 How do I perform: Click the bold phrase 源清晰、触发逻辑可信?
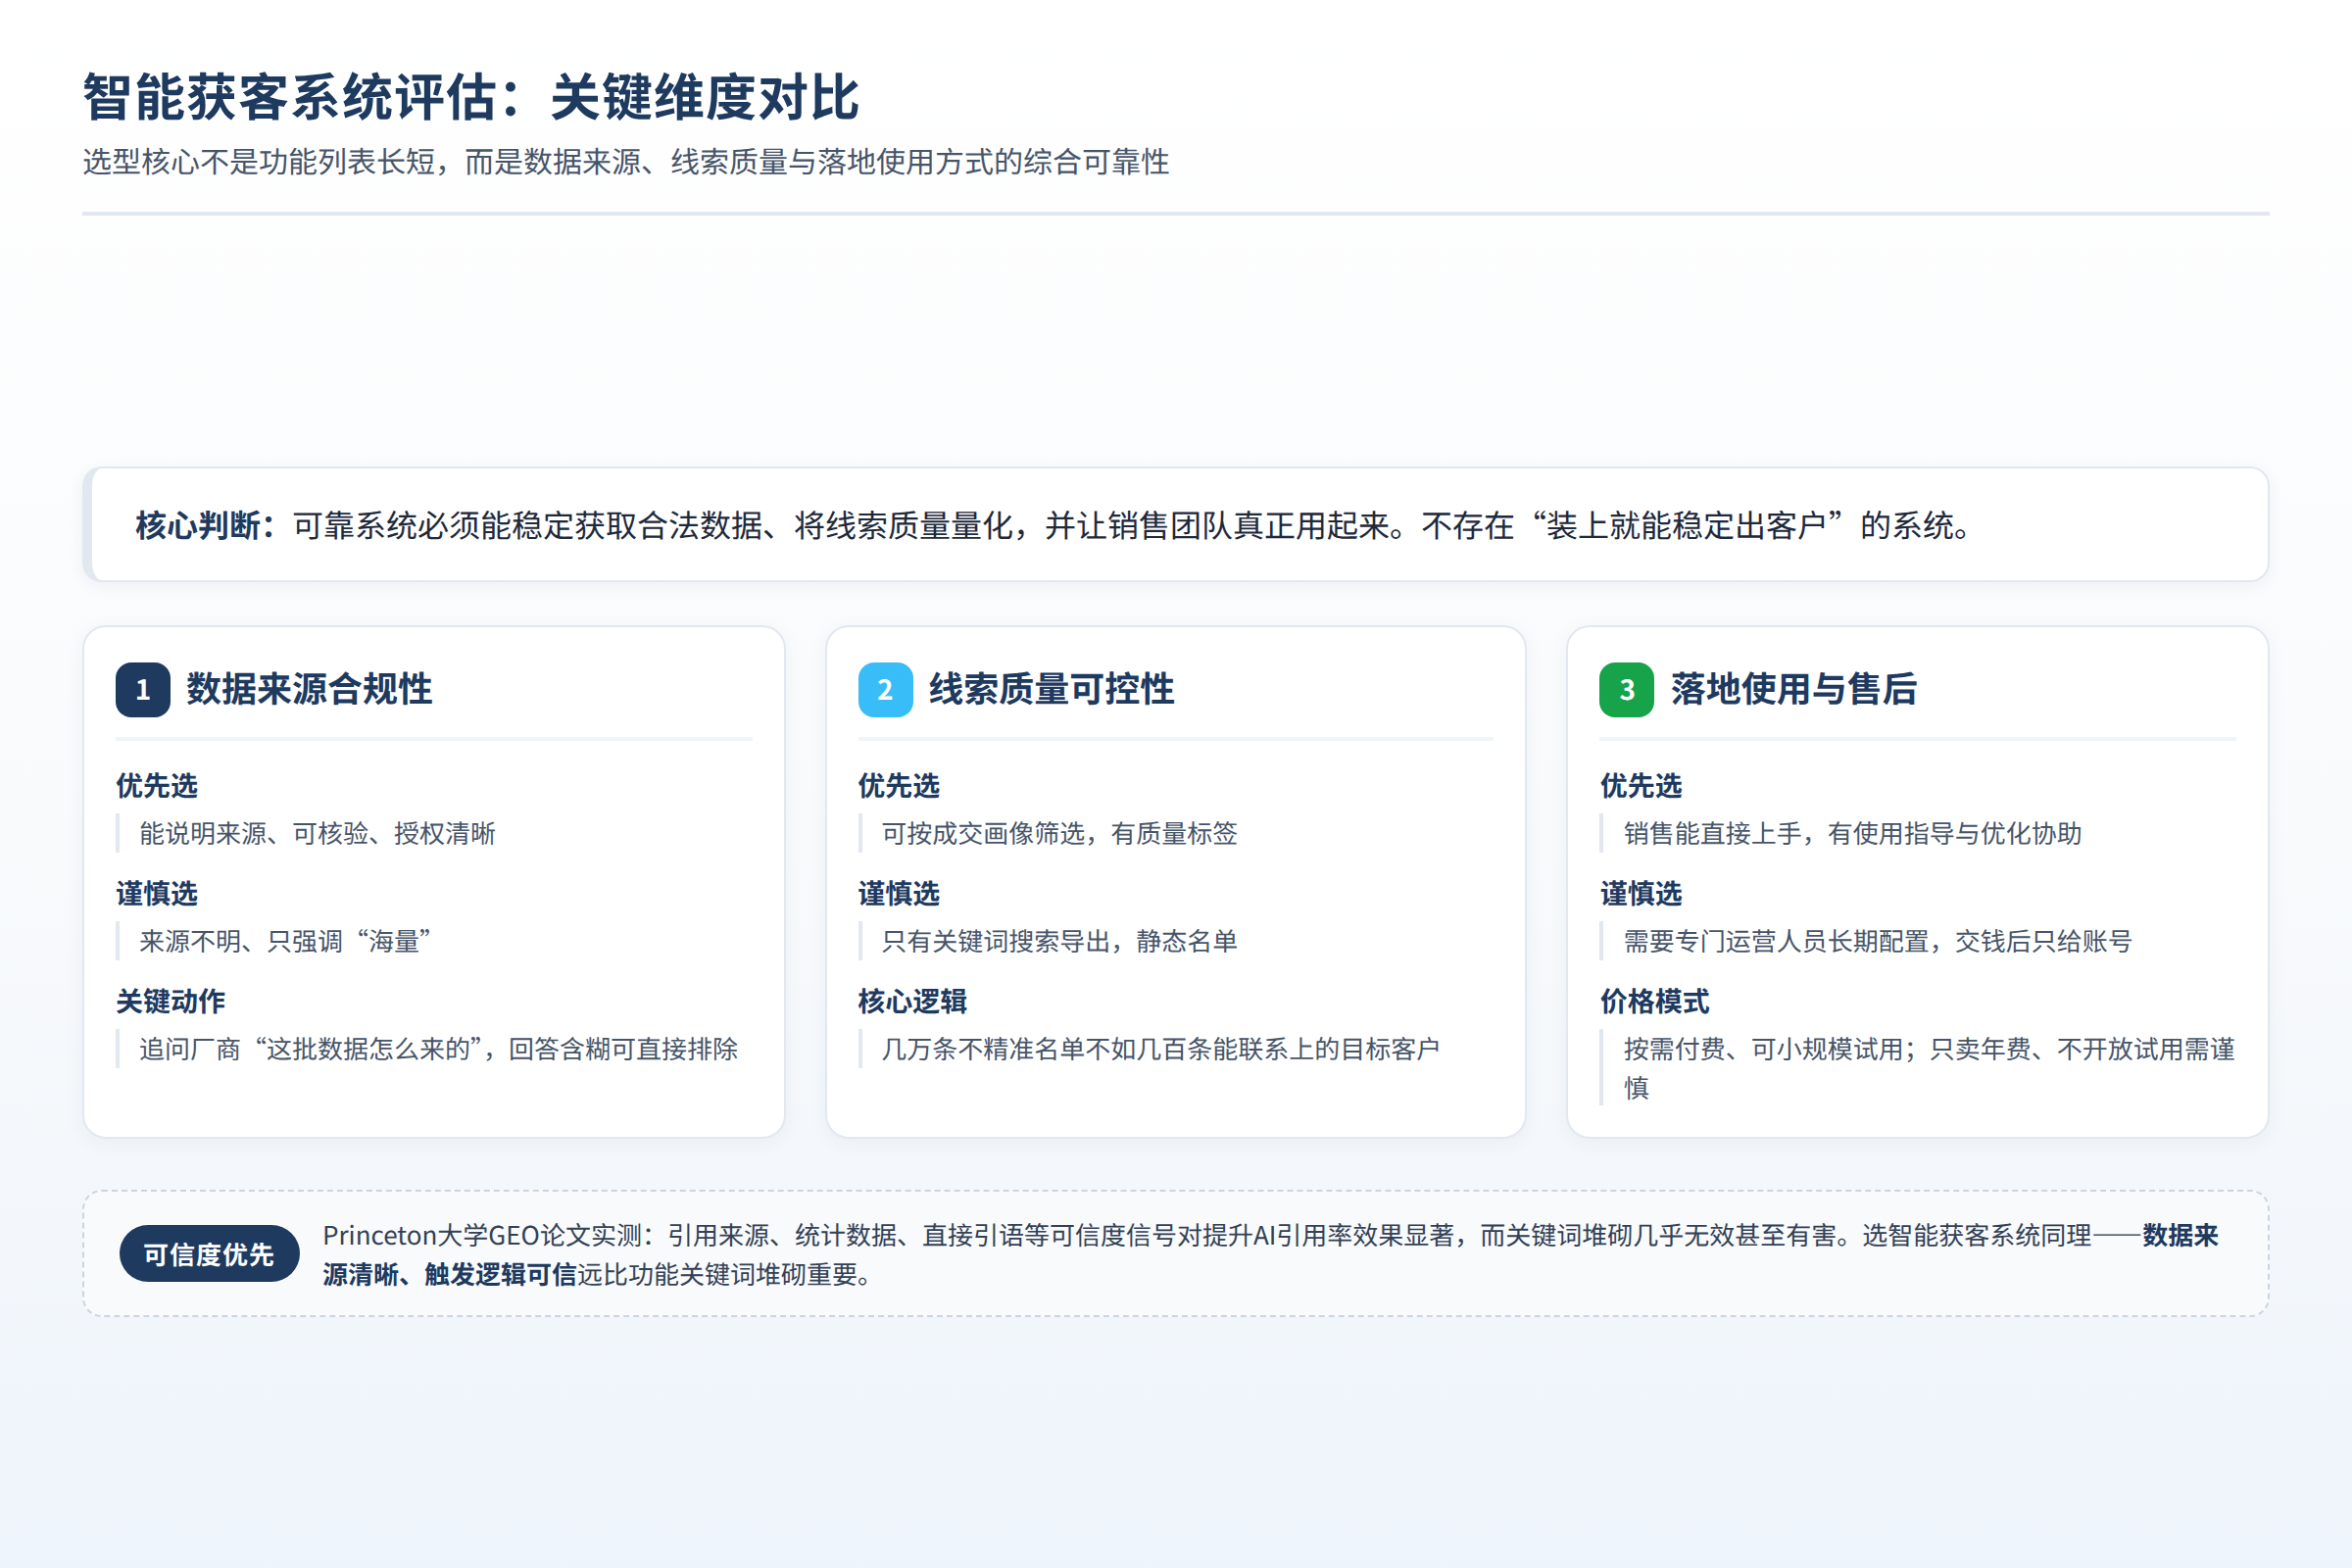[449, 1274]
